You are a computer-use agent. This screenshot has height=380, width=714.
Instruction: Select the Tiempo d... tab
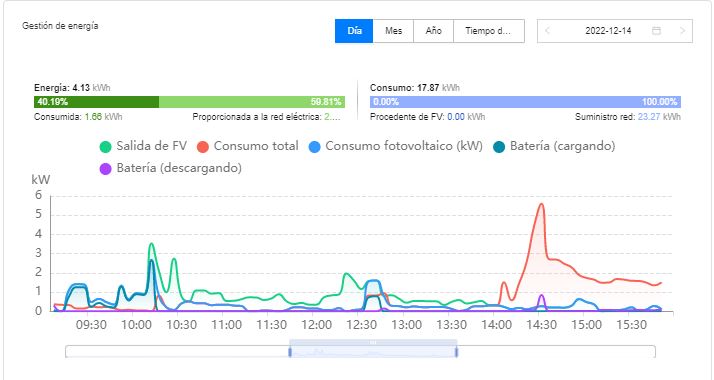pyautogui.click(x=489, y=31)
